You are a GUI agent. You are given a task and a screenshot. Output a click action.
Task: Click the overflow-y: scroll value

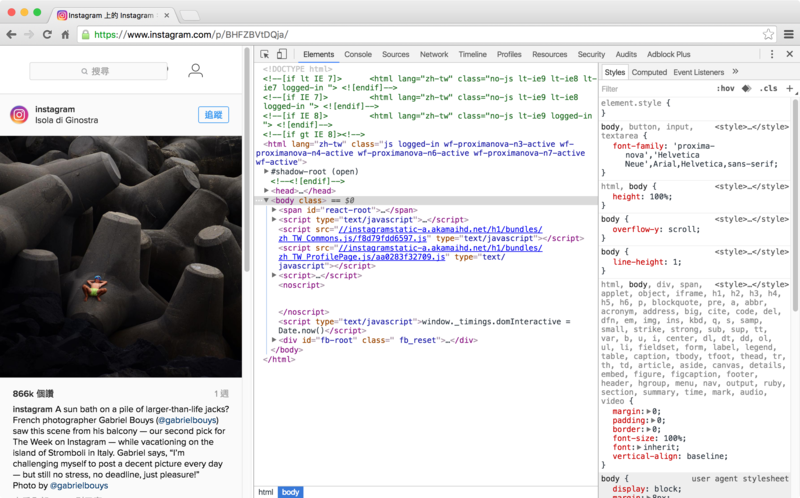684,229
